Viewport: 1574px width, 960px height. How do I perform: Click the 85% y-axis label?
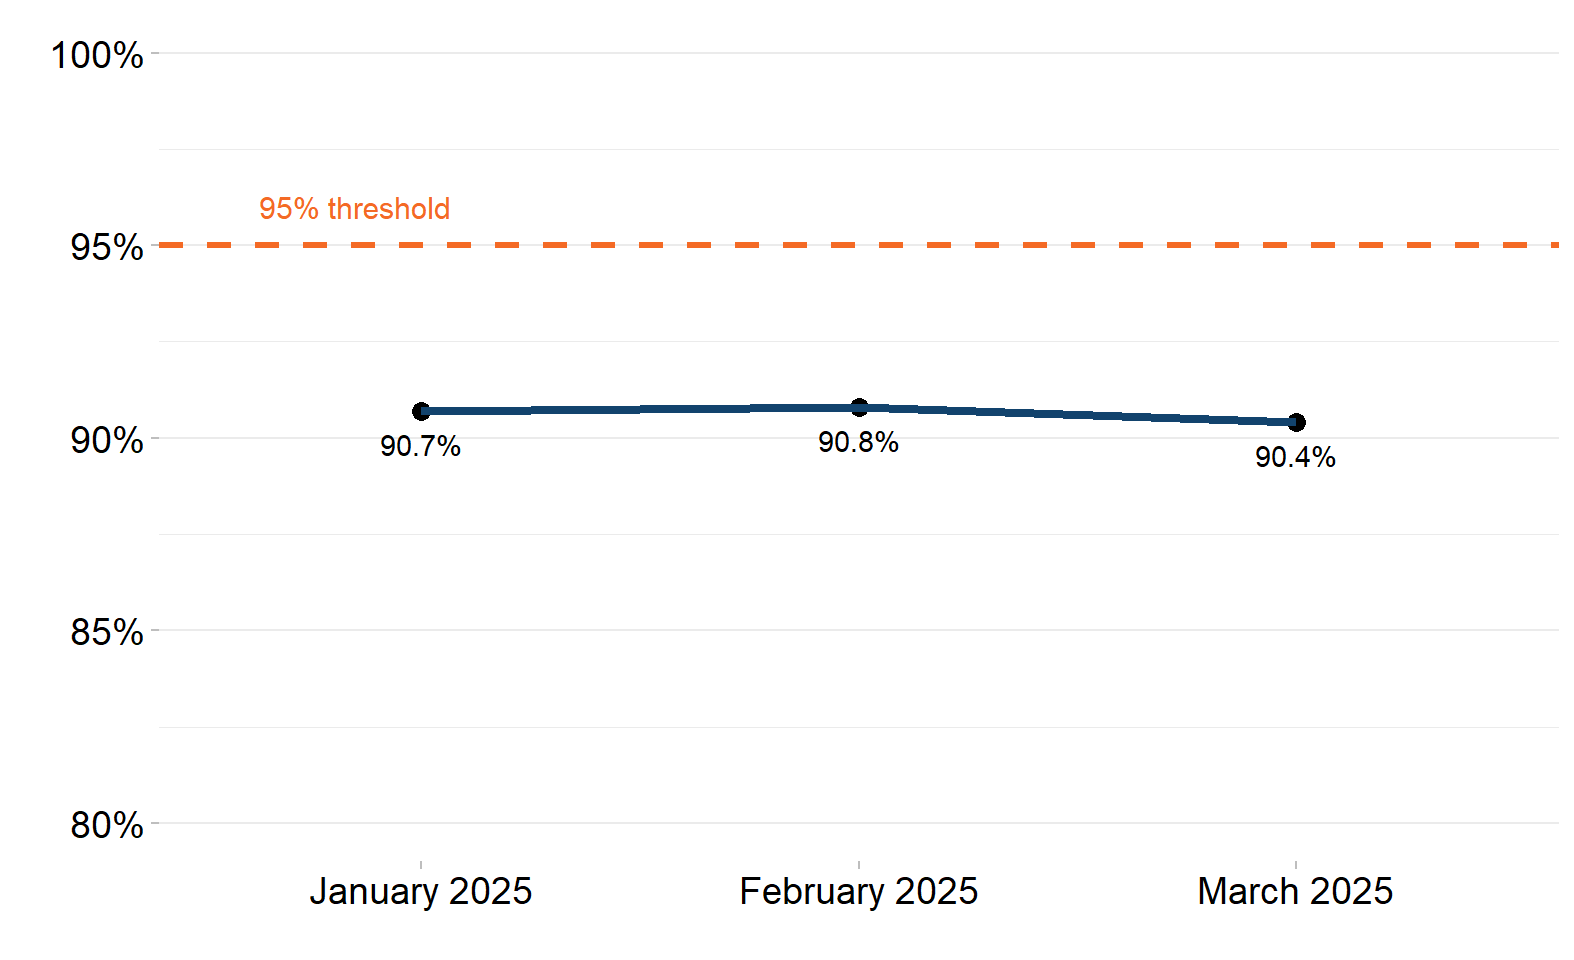[107, 632]
